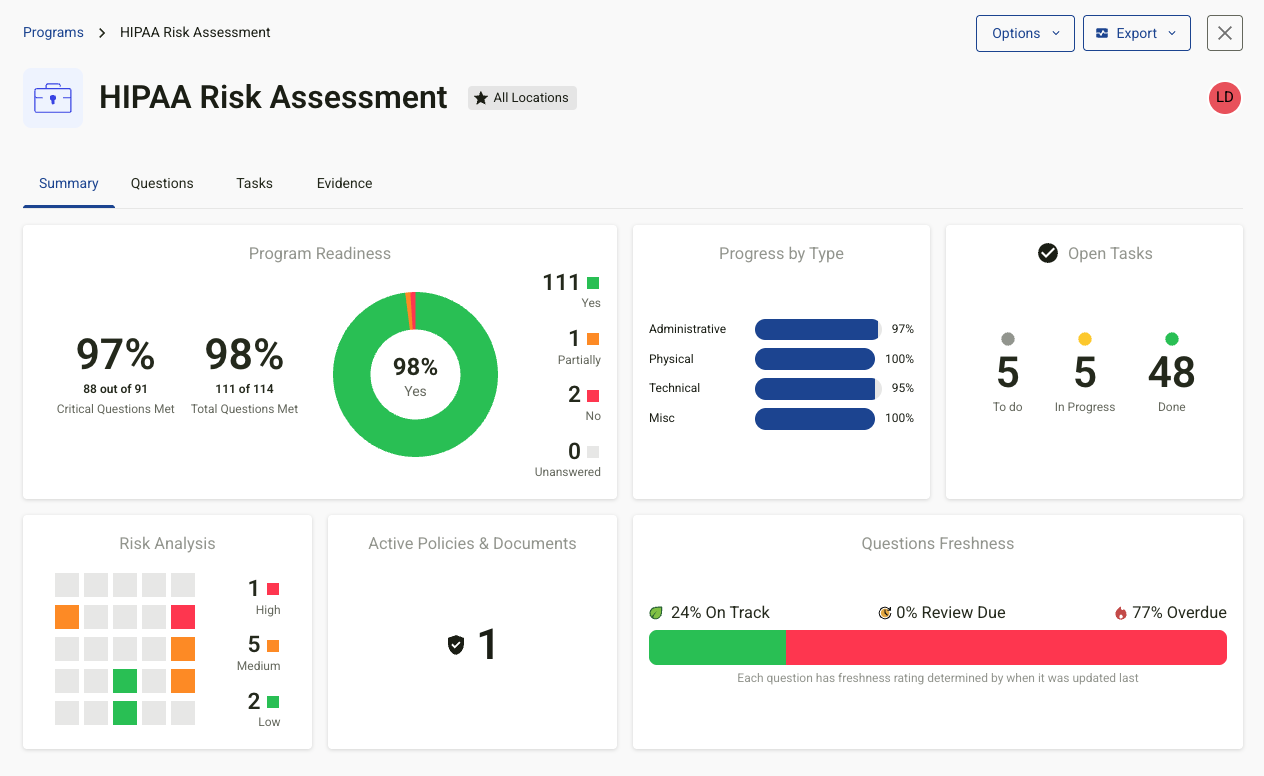Select the All Locations badge
Viewport: 1264px width, 776px height.
click(x=522, y=98)
